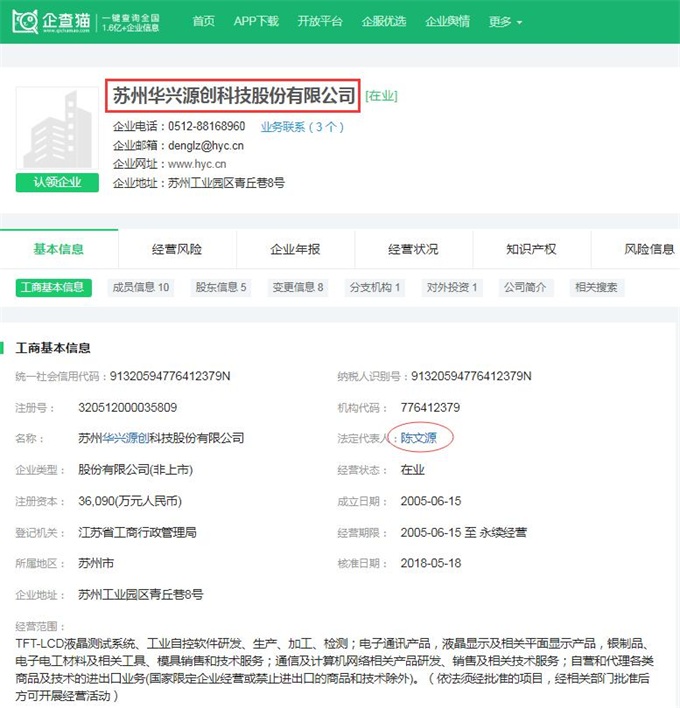
Task: Click the company building placeholder image
Action: click(57, 128)
